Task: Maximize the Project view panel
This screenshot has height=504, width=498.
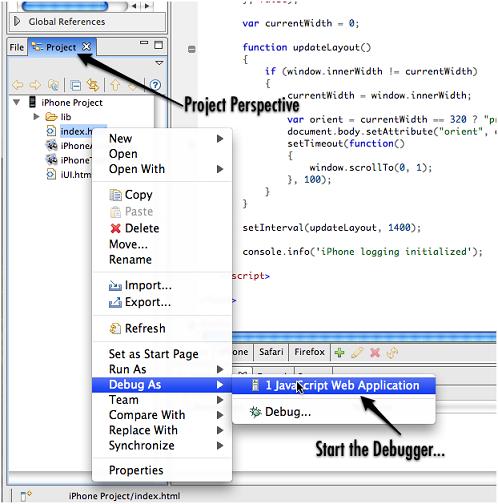Action: (x=159, y=45)
